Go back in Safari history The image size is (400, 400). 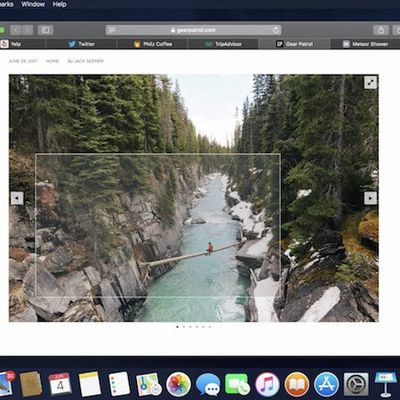point(16,30)
